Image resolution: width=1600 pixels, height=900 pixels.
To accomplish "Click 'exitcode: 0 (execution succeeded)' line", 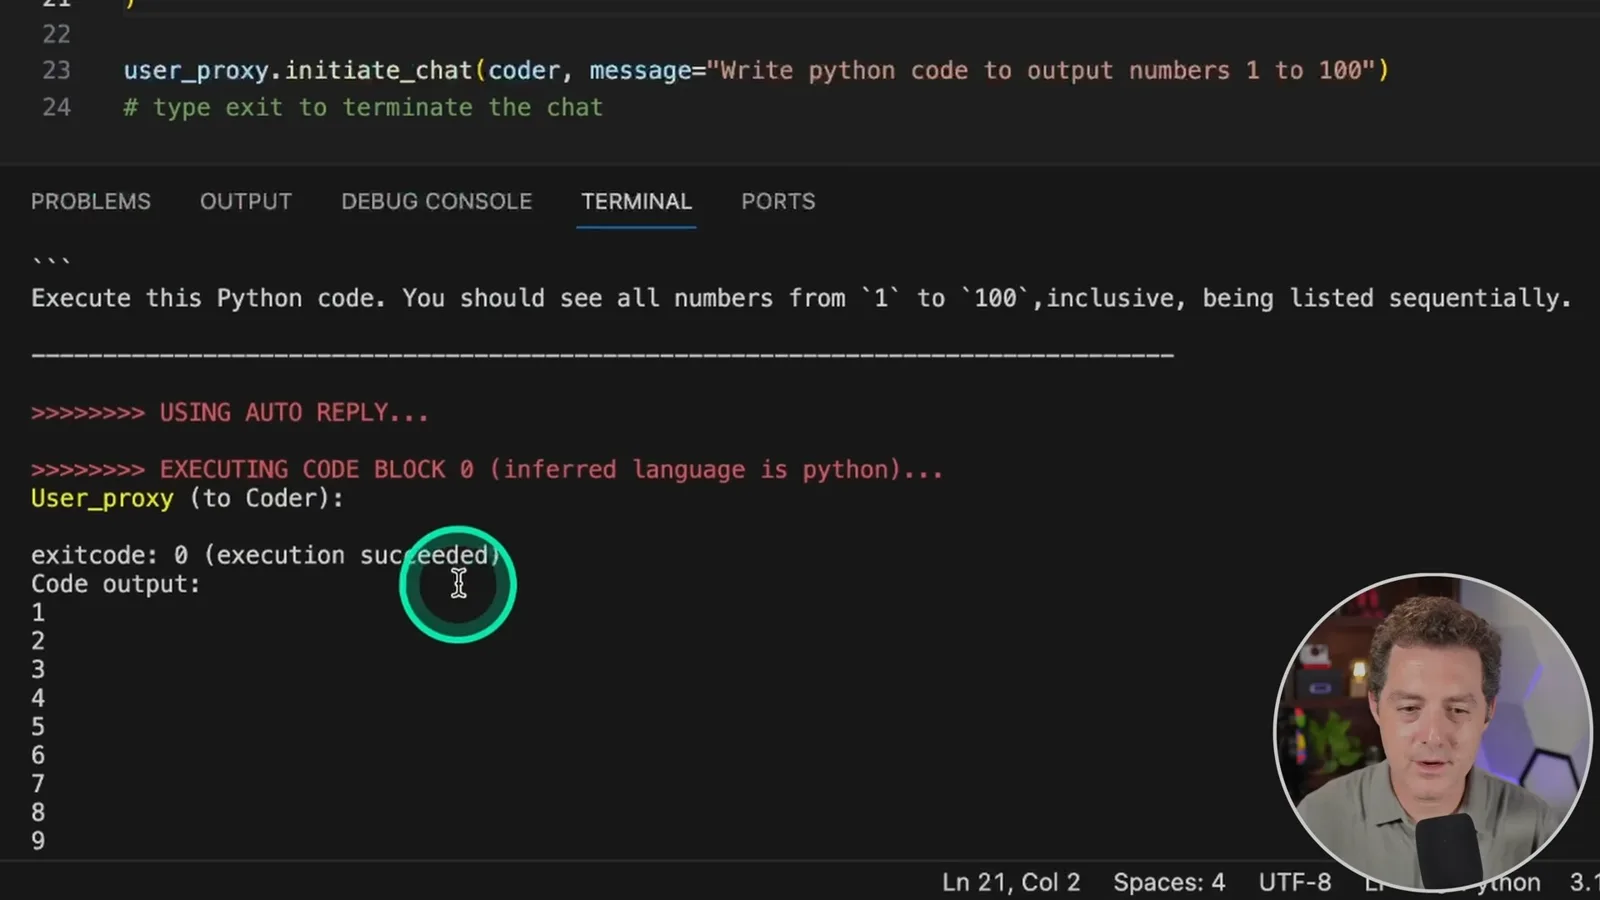I will [266, 555].
